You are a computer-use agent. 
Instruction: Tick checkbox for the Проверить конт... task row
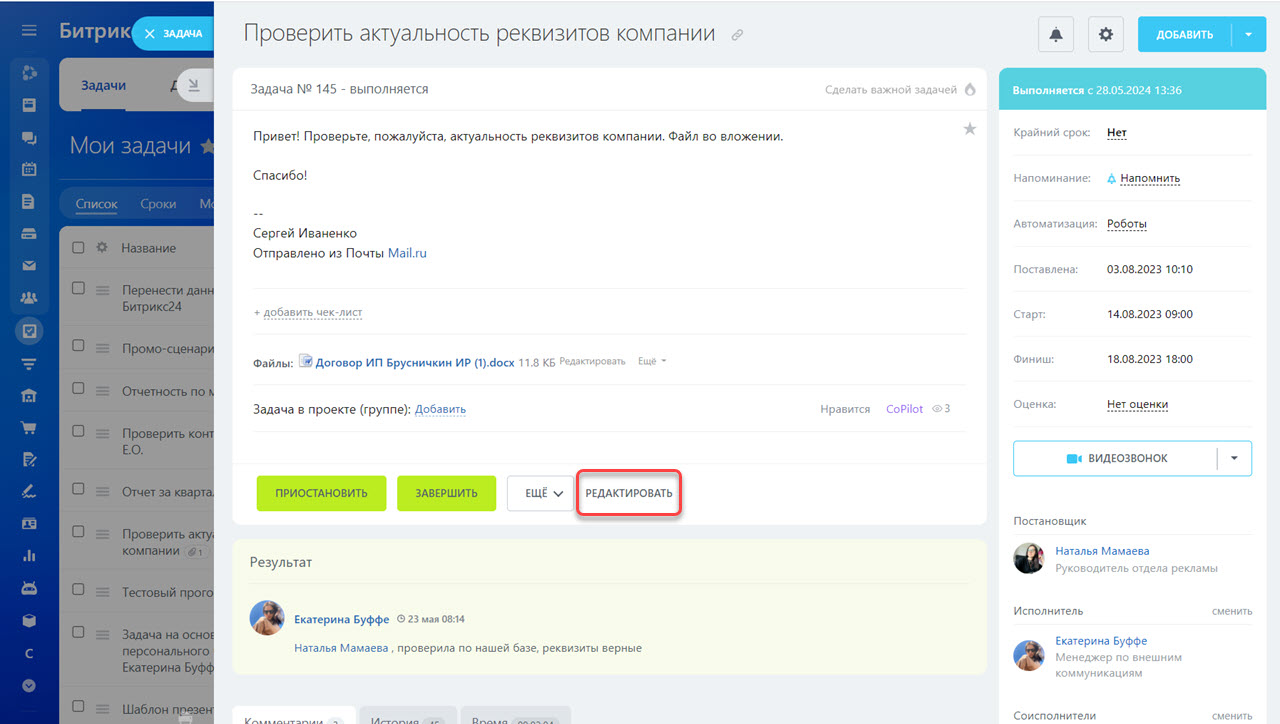click(79, 431)
